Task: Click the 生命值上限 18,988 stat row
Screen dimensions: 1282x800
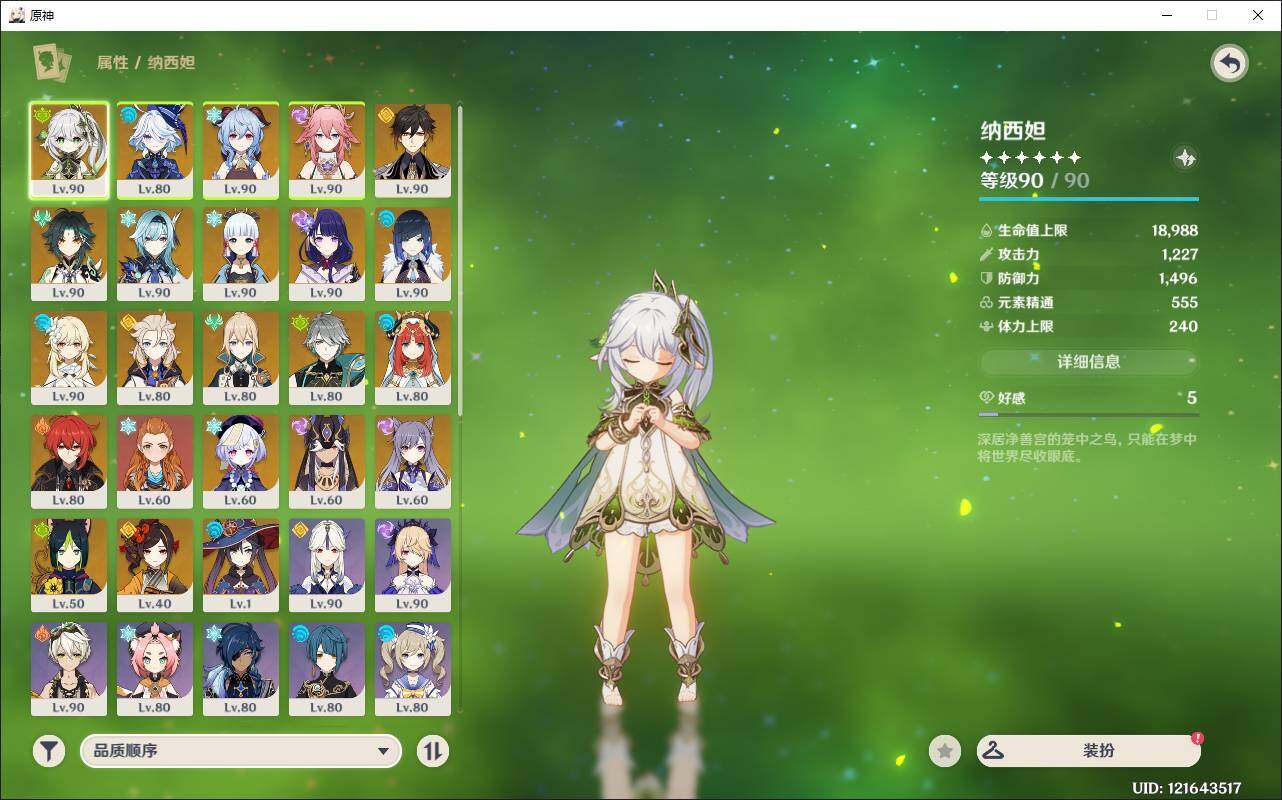Action: point(1088,230)
